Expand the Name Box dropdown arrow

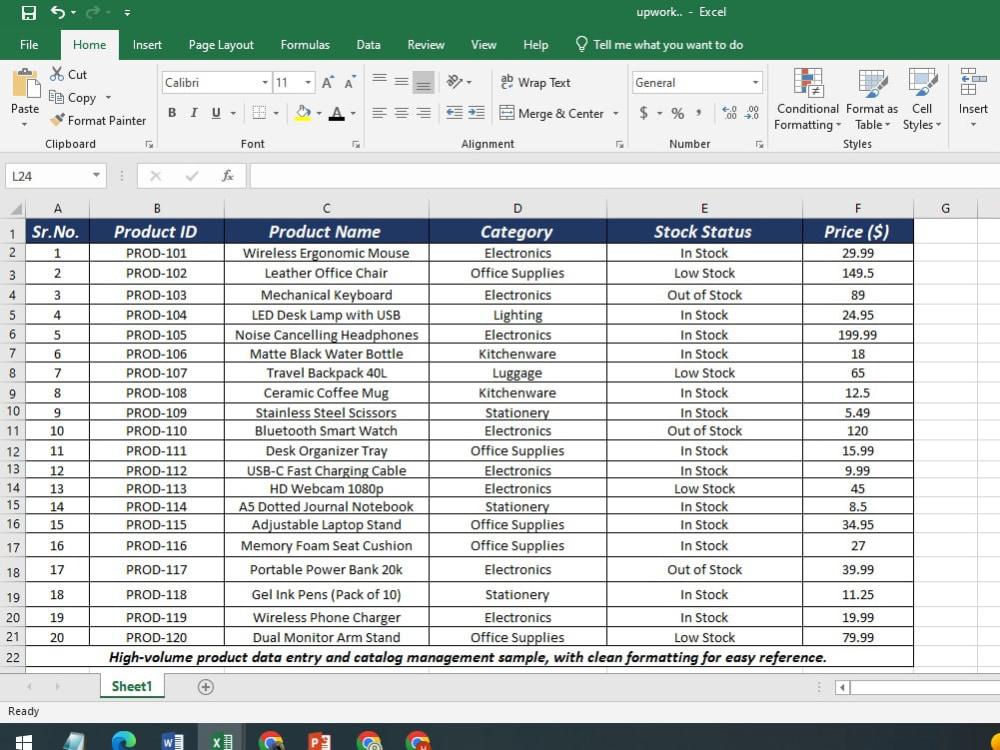click(x=96, y=175)
